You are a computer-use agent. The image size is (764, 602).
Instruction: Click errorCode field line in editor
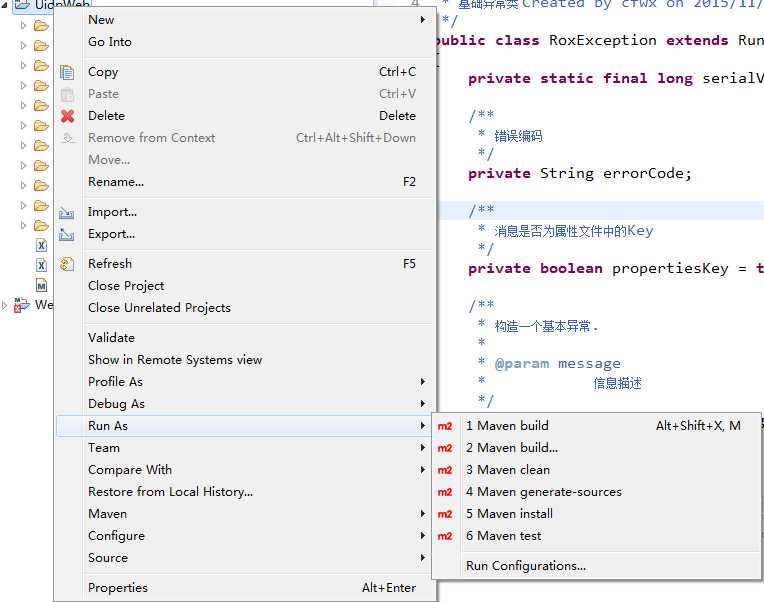pos(580,173)
